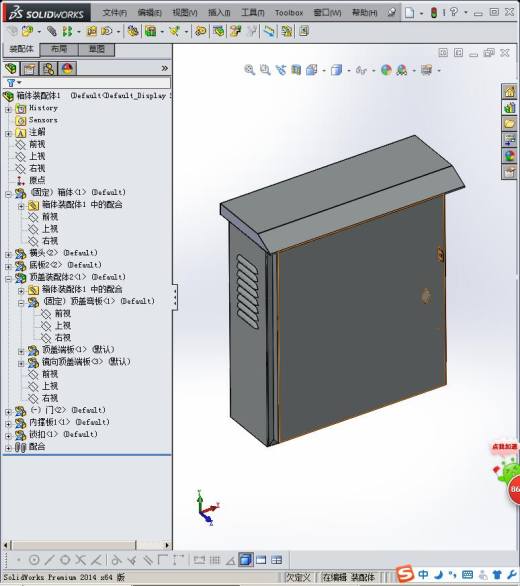Open the PropertyManager tab icon
This screenshot has width=520, height=586.
pyautogui.click(x=30, y=69)
